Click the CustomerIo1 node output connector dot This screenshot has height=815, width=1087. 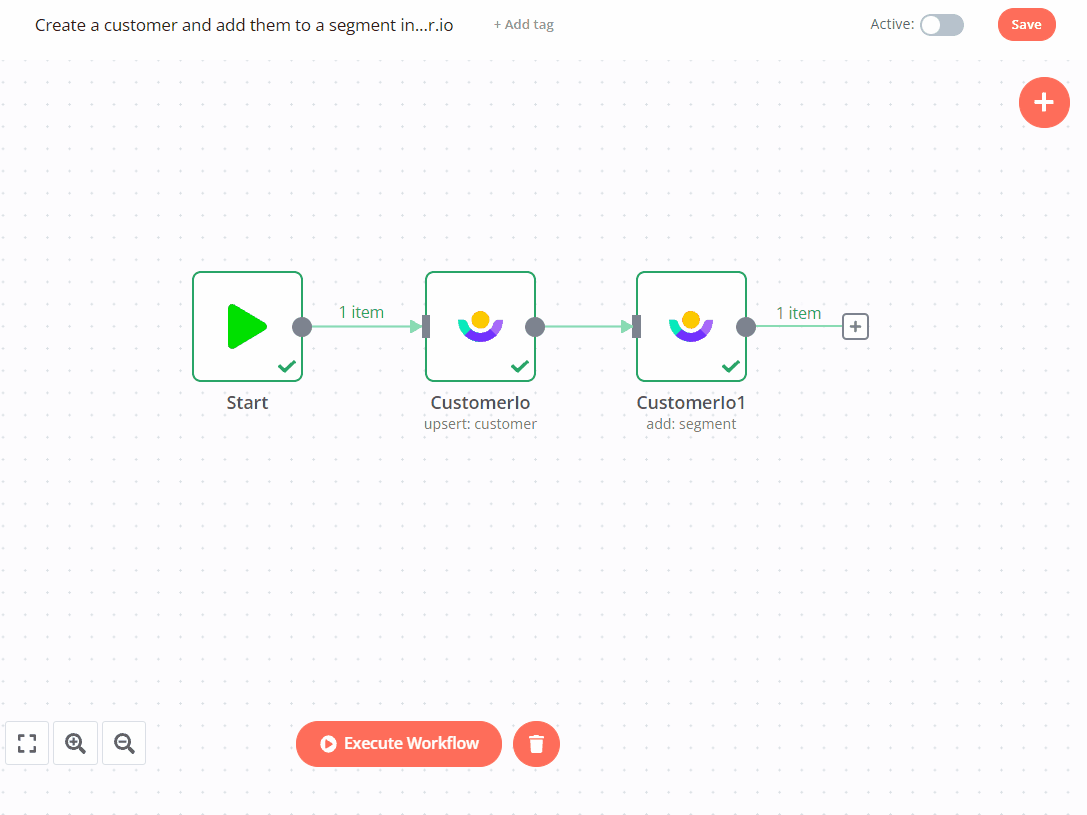pyautogui.click(x=746, y=326)
